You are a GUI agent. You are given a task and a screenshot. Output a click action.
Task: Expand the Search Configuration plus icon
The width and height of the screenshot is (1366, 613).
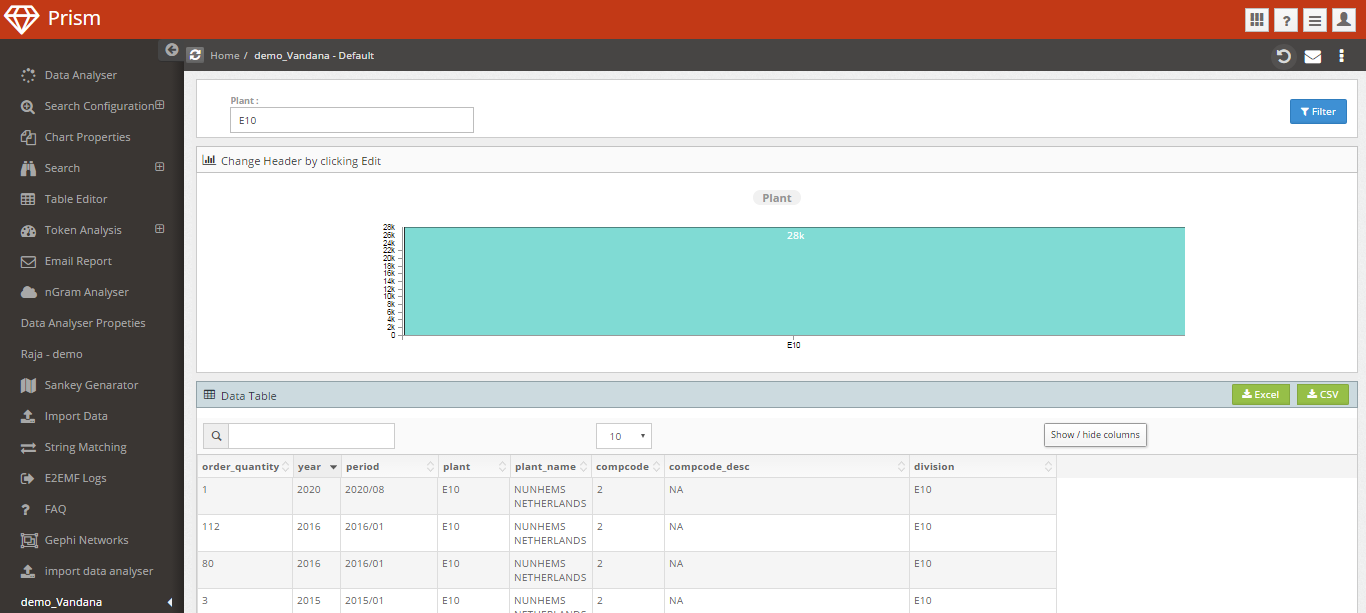(x=160, y=105)
